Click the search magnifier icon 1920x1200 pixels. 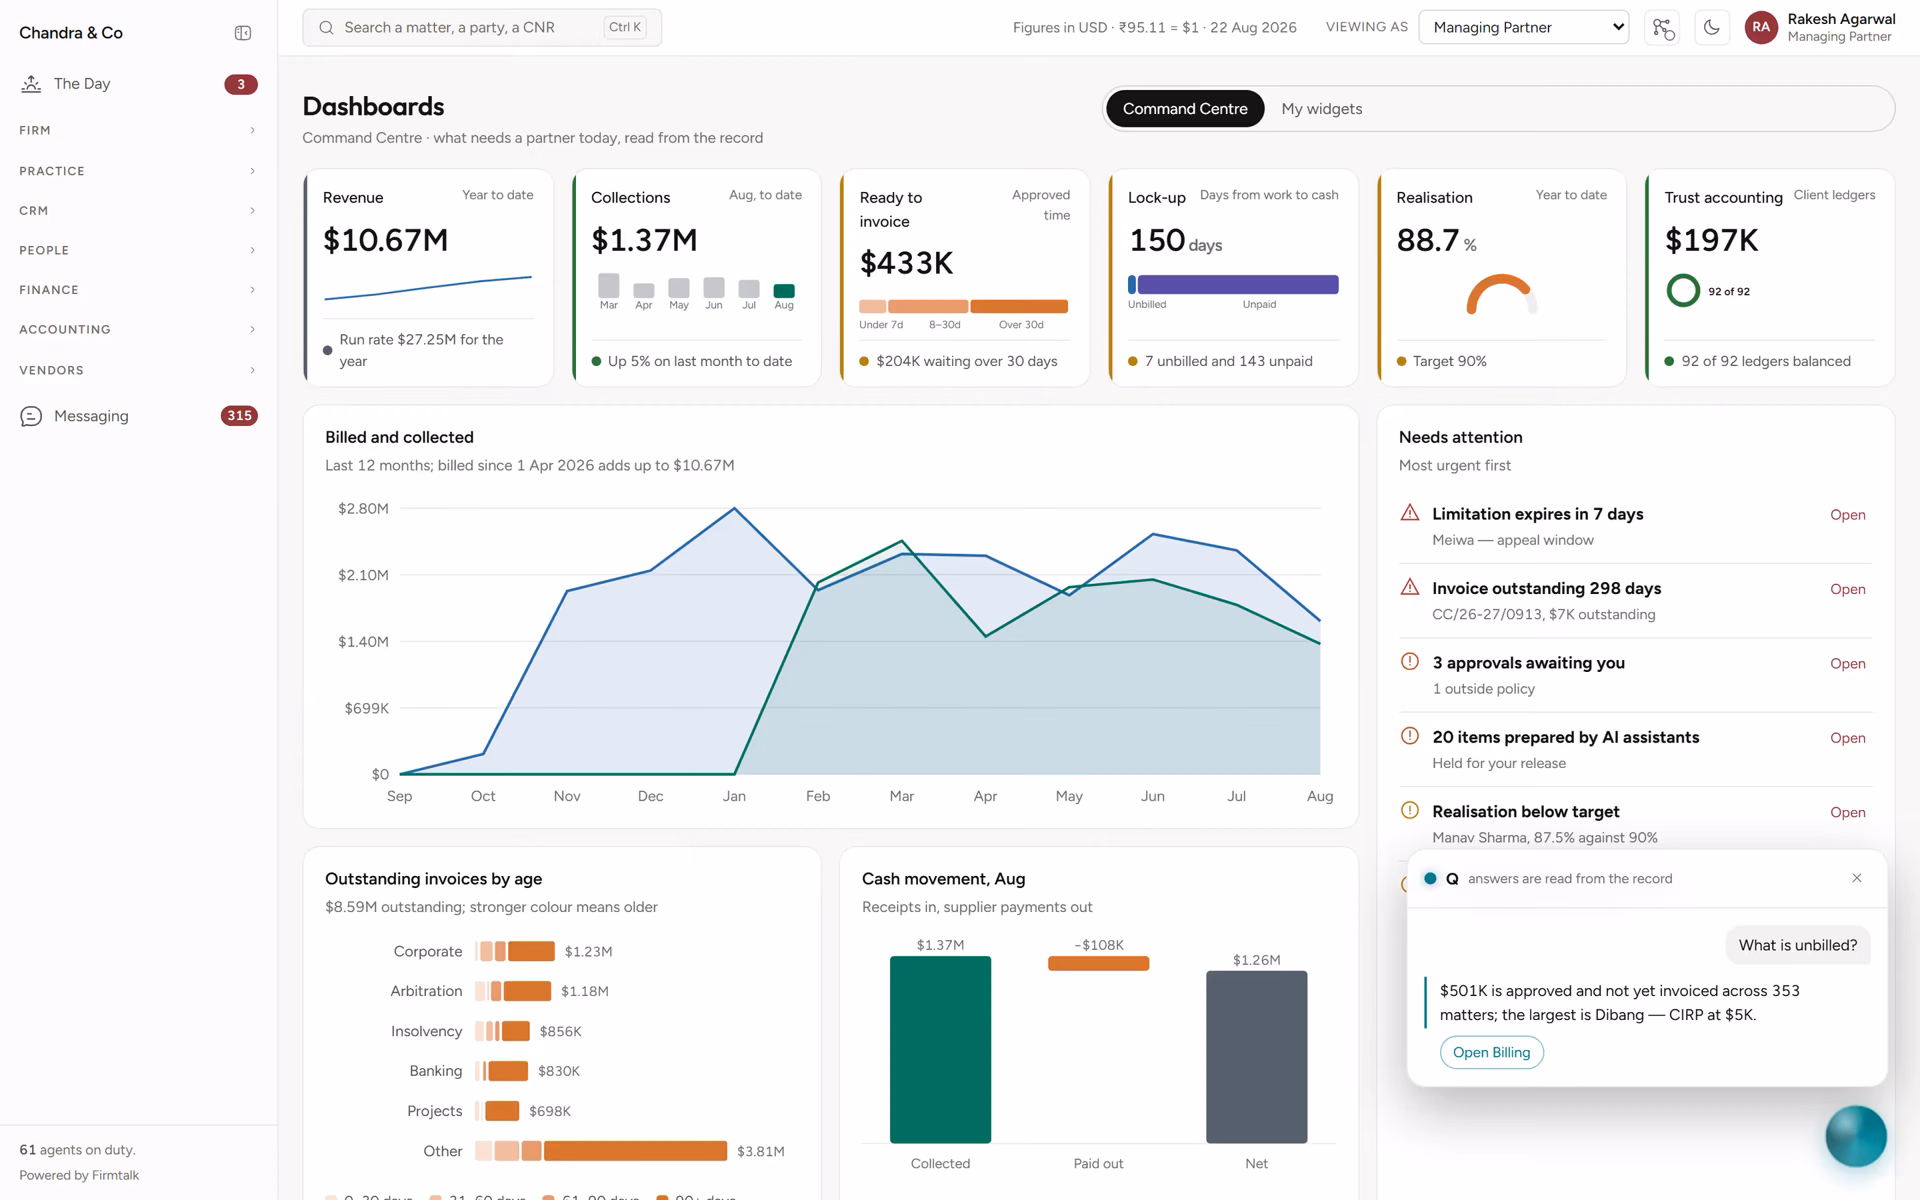[x=326, y=28]
